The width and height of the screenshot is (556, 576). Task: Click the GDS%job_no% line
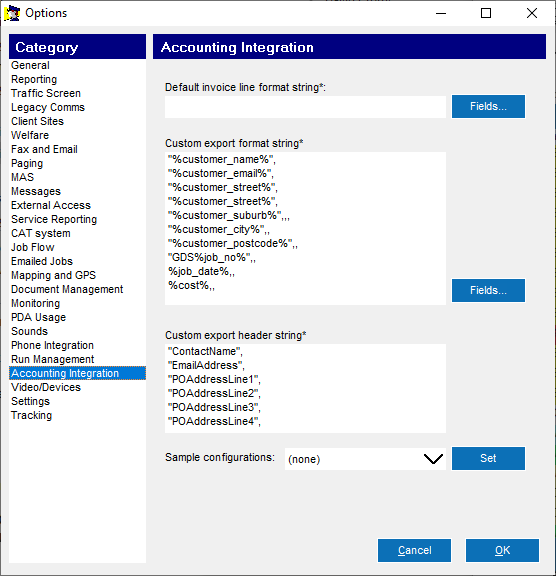[212, 258]
